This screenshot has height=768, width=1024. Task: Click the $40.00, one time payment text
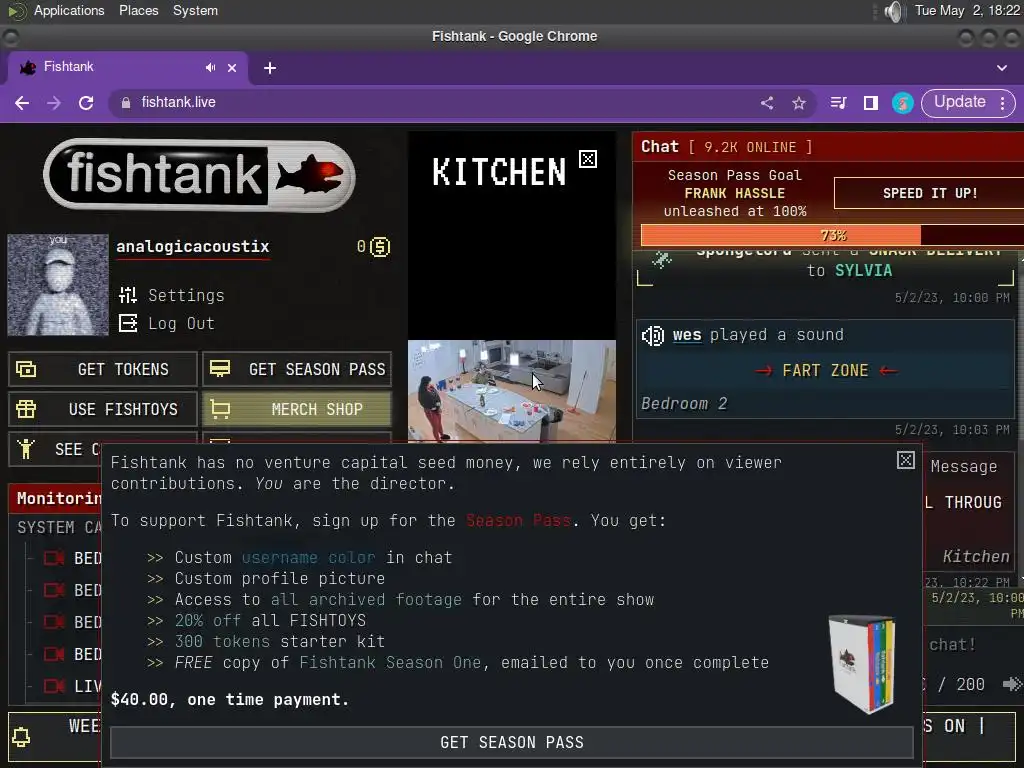pos(230,699)
